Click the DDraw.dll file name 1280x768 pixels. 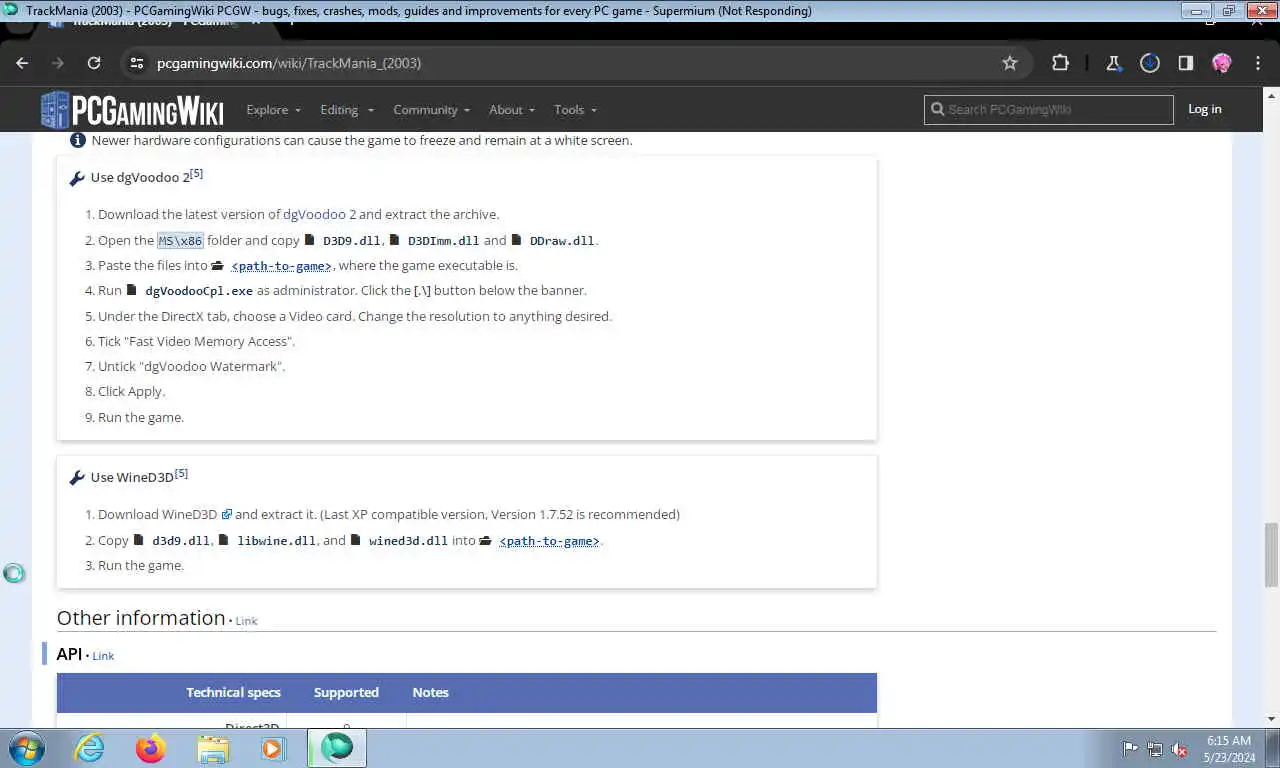pos(562,241)
